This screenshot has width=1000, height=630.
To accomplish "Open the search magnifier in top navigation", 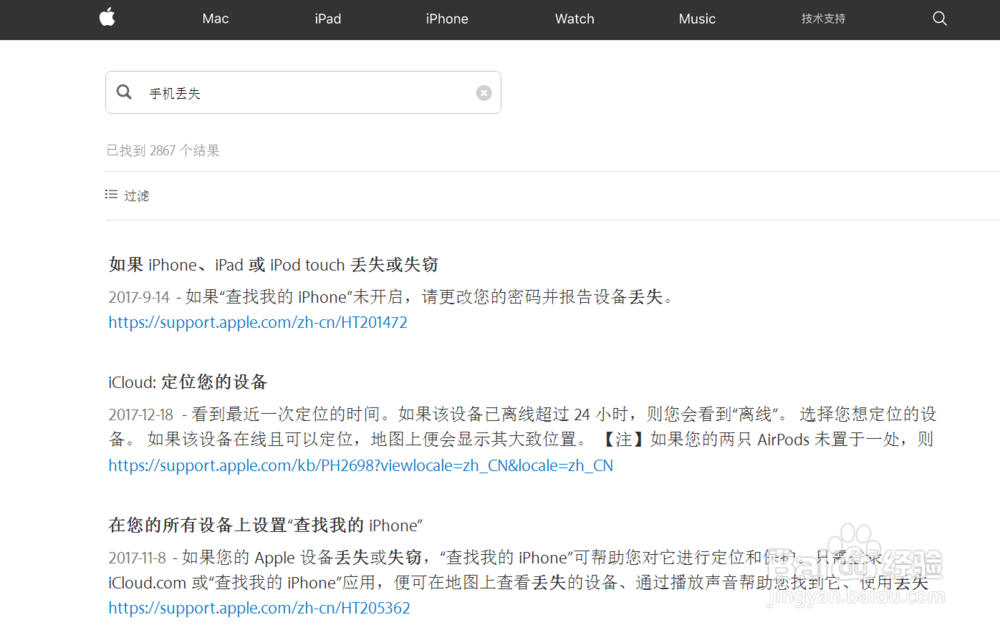I will point(939,18).
